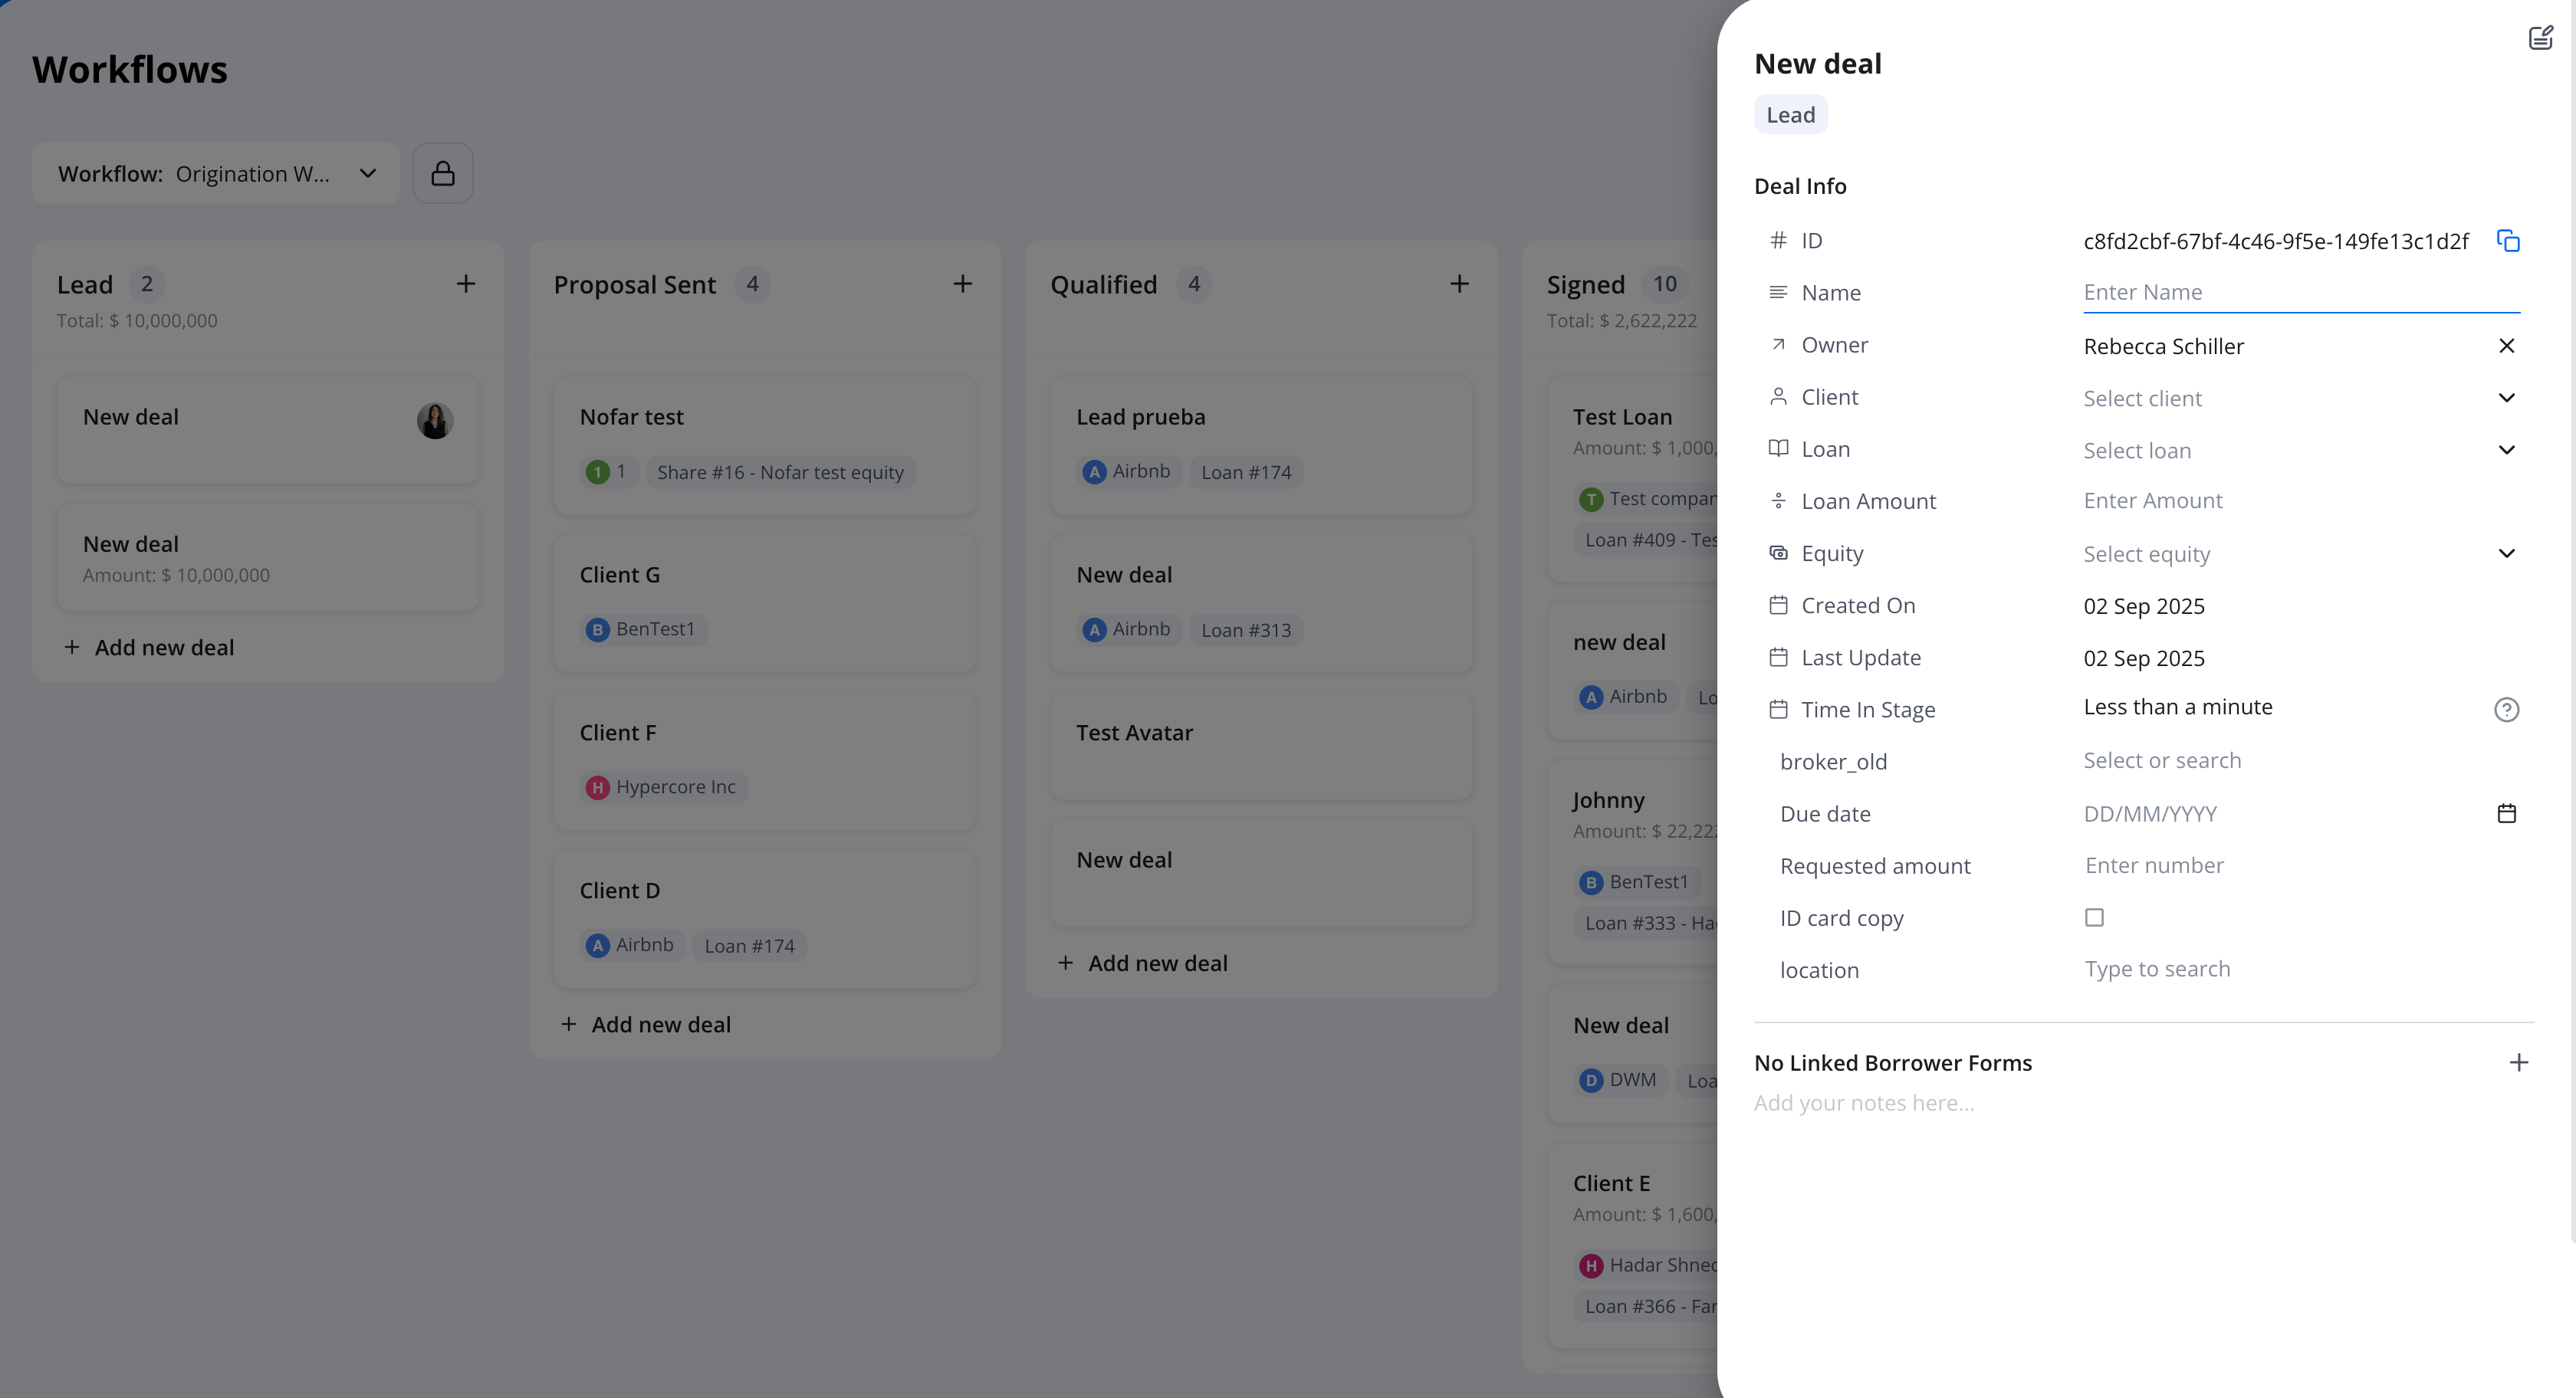Open the Nofar test deal card
This screenshot has height=1398, width=2576.
765,446
